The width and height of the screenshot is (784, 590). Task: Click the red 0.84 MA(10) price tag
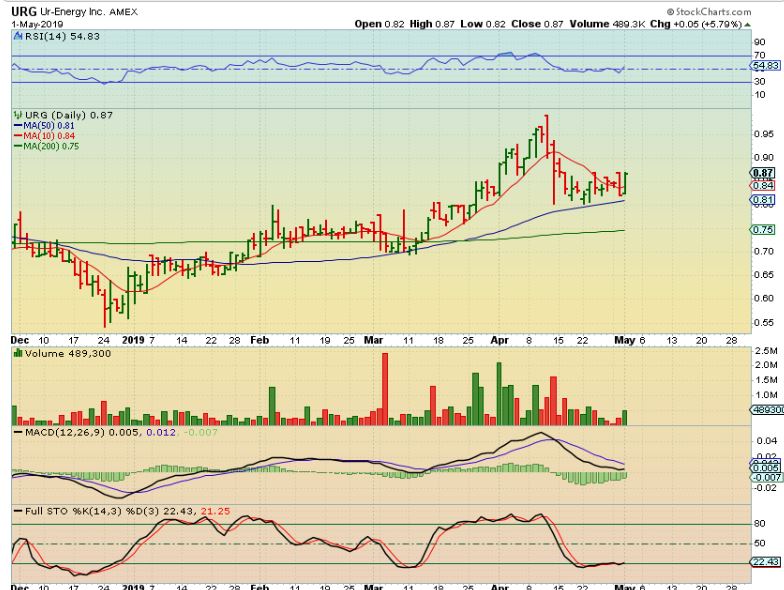[x=763, y=185]
